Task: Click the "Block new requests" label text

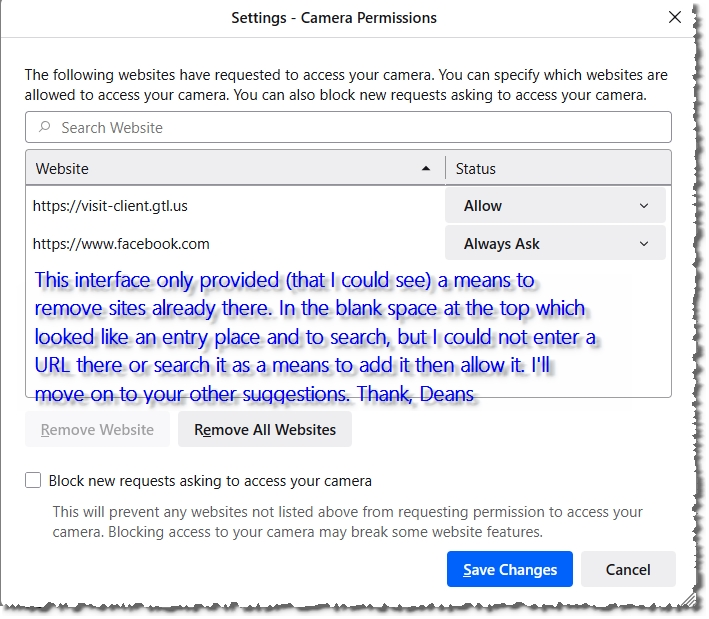Action: (x=210, y=481)
